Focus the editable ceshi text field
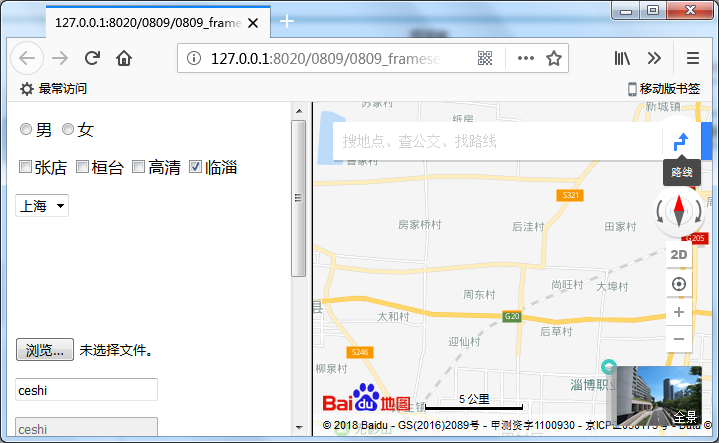719x443 pixels. tap(86, 390)
